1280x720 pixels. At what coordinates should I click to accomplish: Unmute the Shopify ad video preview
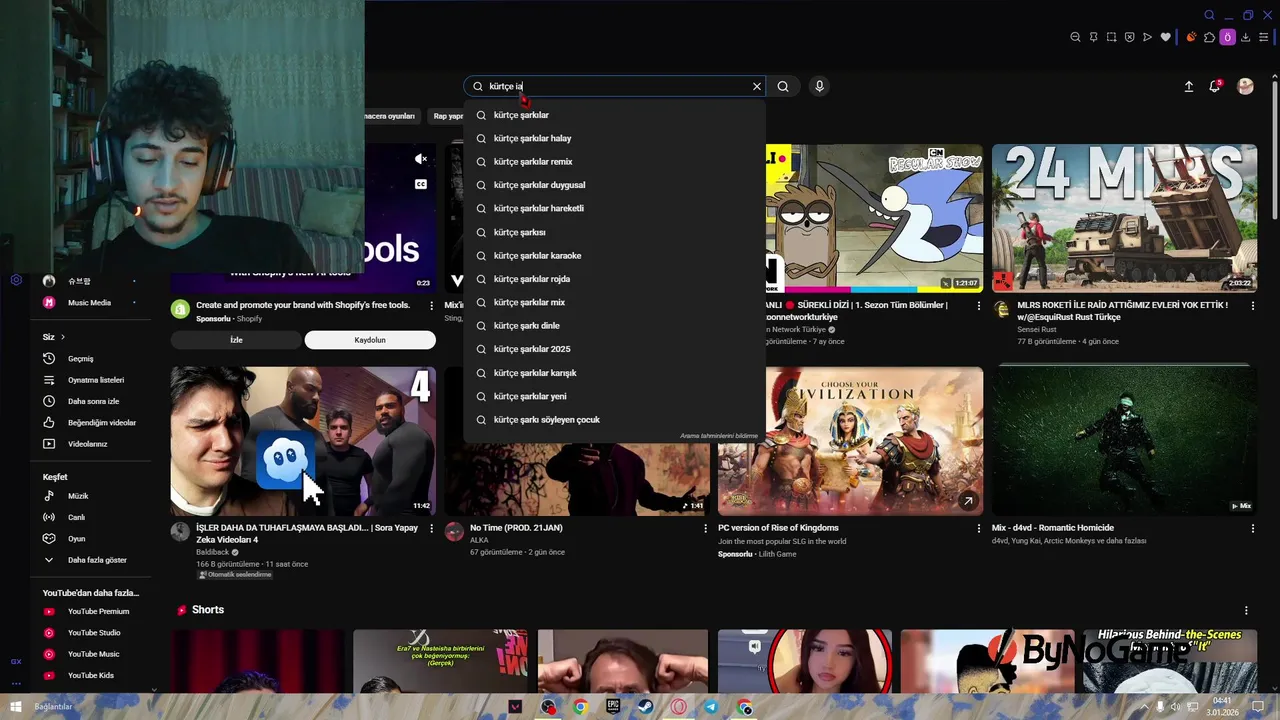point(421,159)
